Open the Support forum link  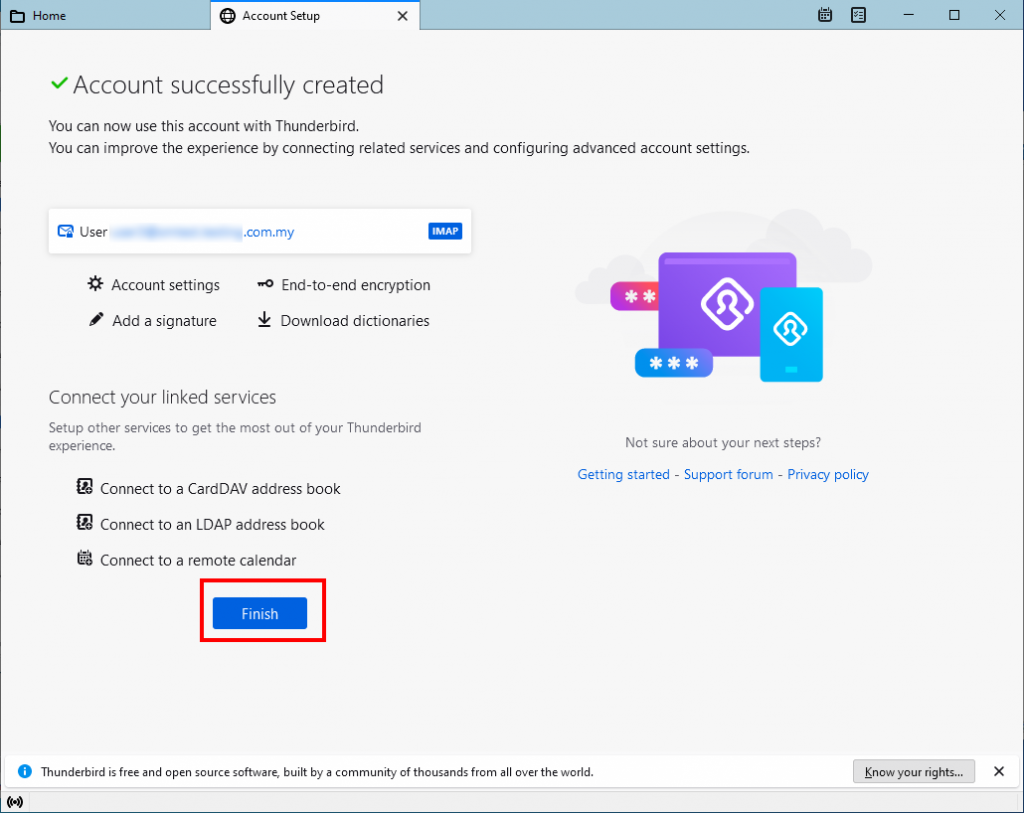(728, 474)
